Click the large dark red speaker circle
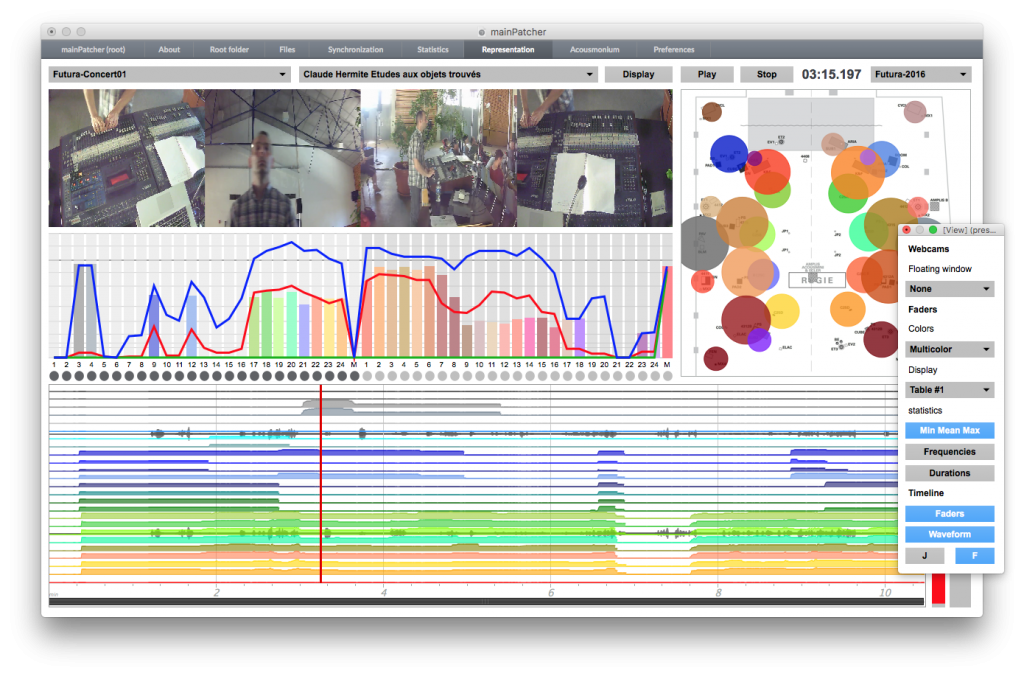Image resolution: width=1024 pixels, height=676 pixels. [x=746, y=321]
